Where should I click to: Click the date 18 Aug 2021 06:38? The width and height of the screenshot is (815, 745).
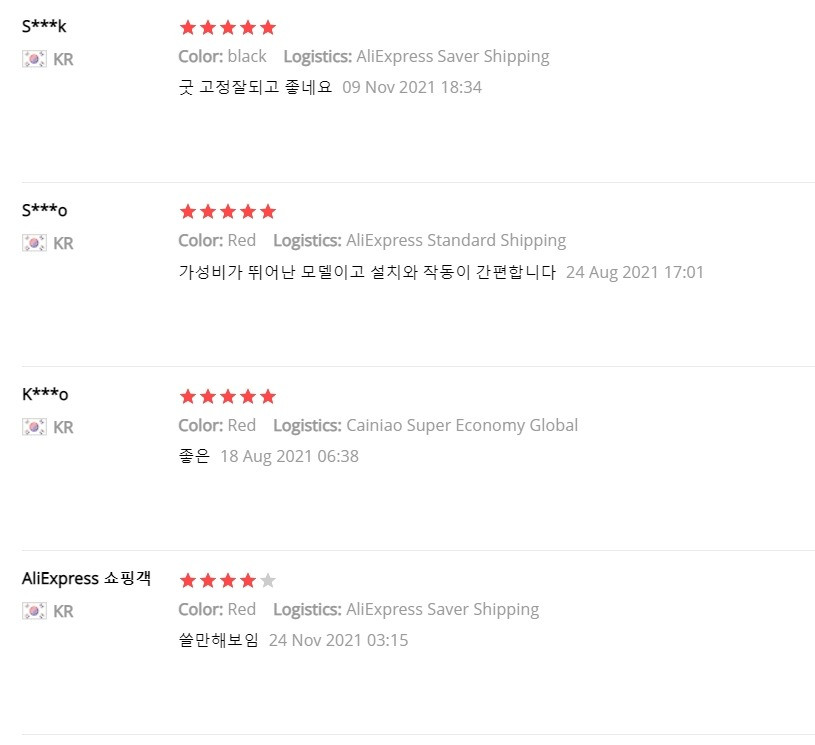(290, 456)
